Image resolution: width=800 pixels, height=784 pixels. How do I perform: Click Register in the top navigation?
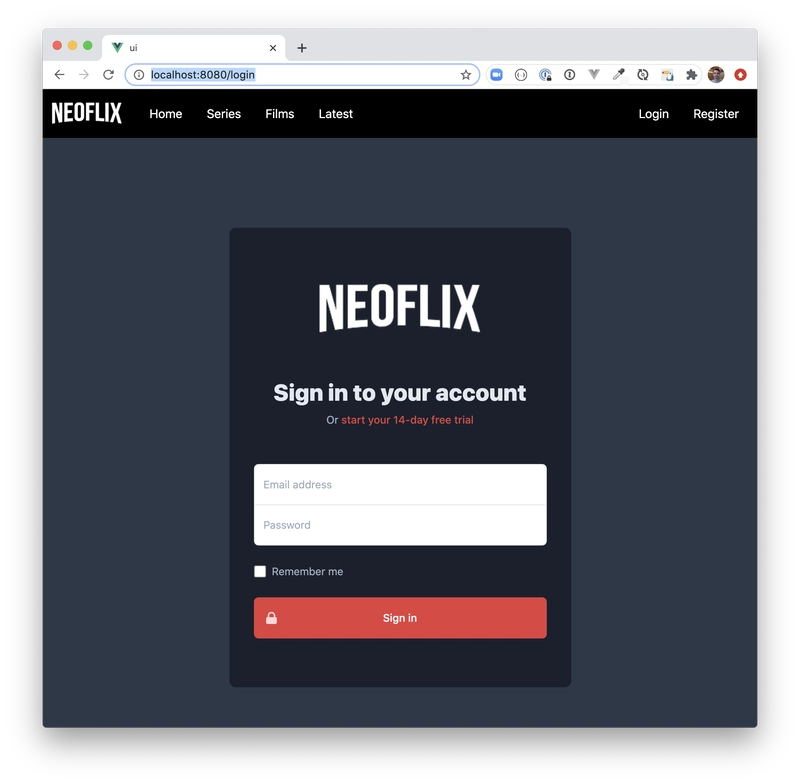coord(716,114)
